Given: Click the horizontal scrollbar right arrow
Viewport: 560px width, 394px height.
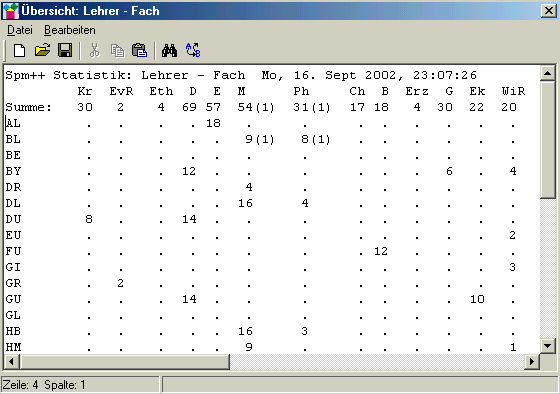Looking at the screenshot, I should 532,361.
